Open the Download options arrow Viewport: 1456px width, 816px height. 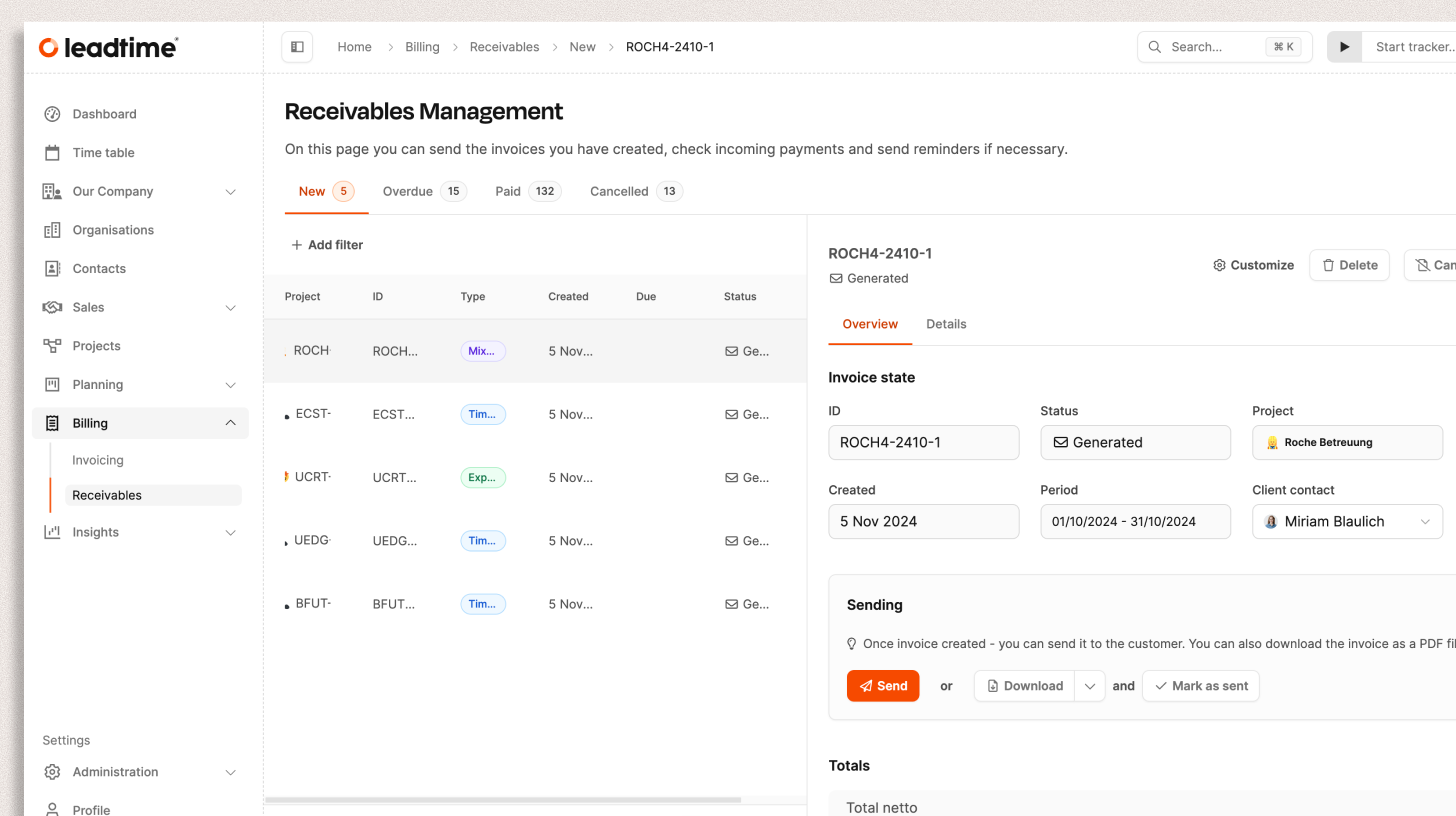coord(1090,686)
